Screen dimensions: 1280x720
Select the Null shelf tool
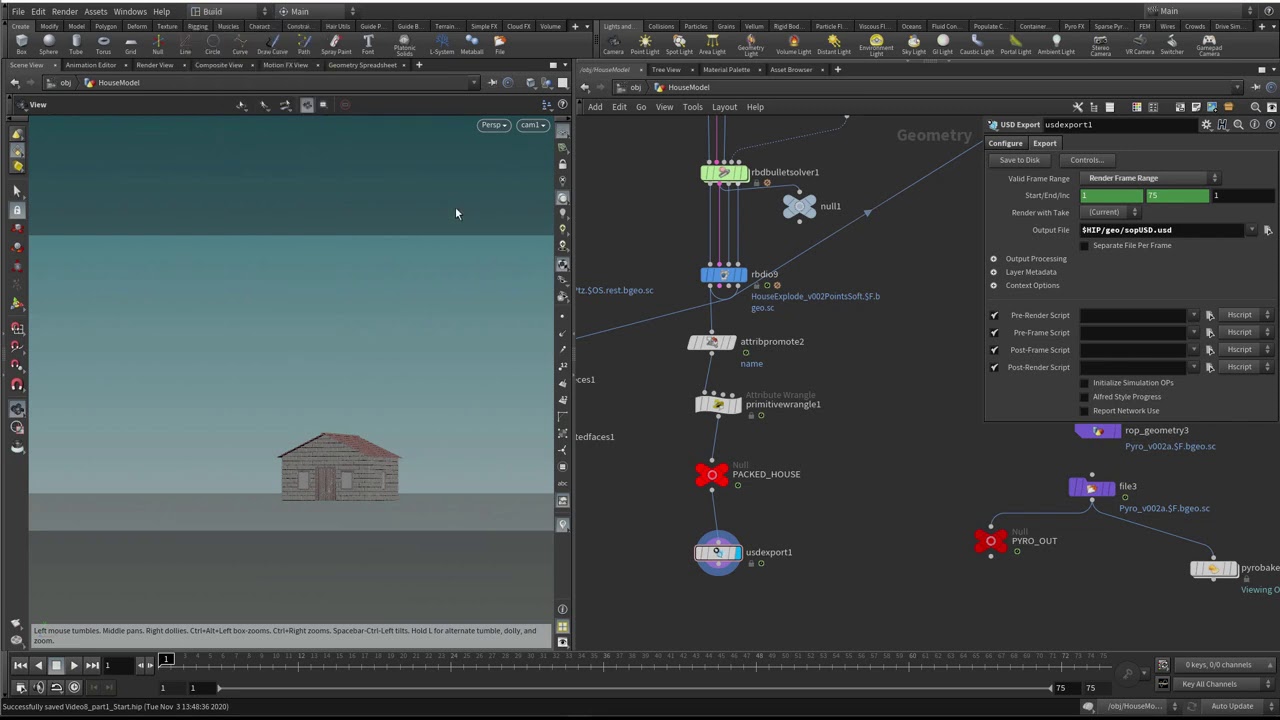tap(158, 45)
